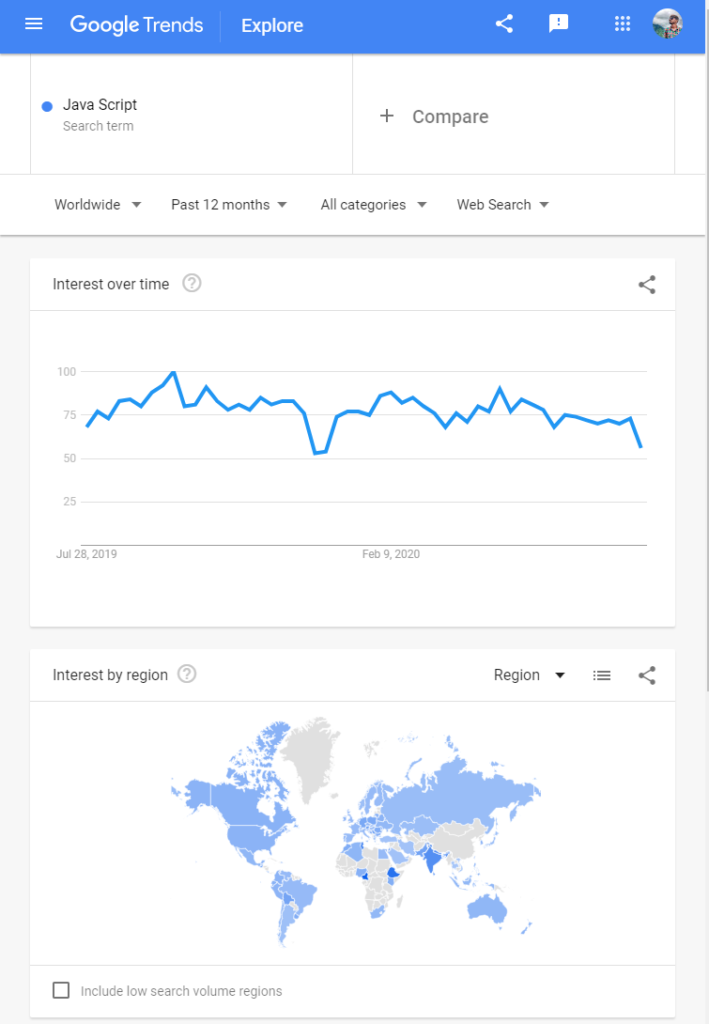This screenshot has width=709, height=1024.
Task: Open help for Interest by region
Action: 187,675
